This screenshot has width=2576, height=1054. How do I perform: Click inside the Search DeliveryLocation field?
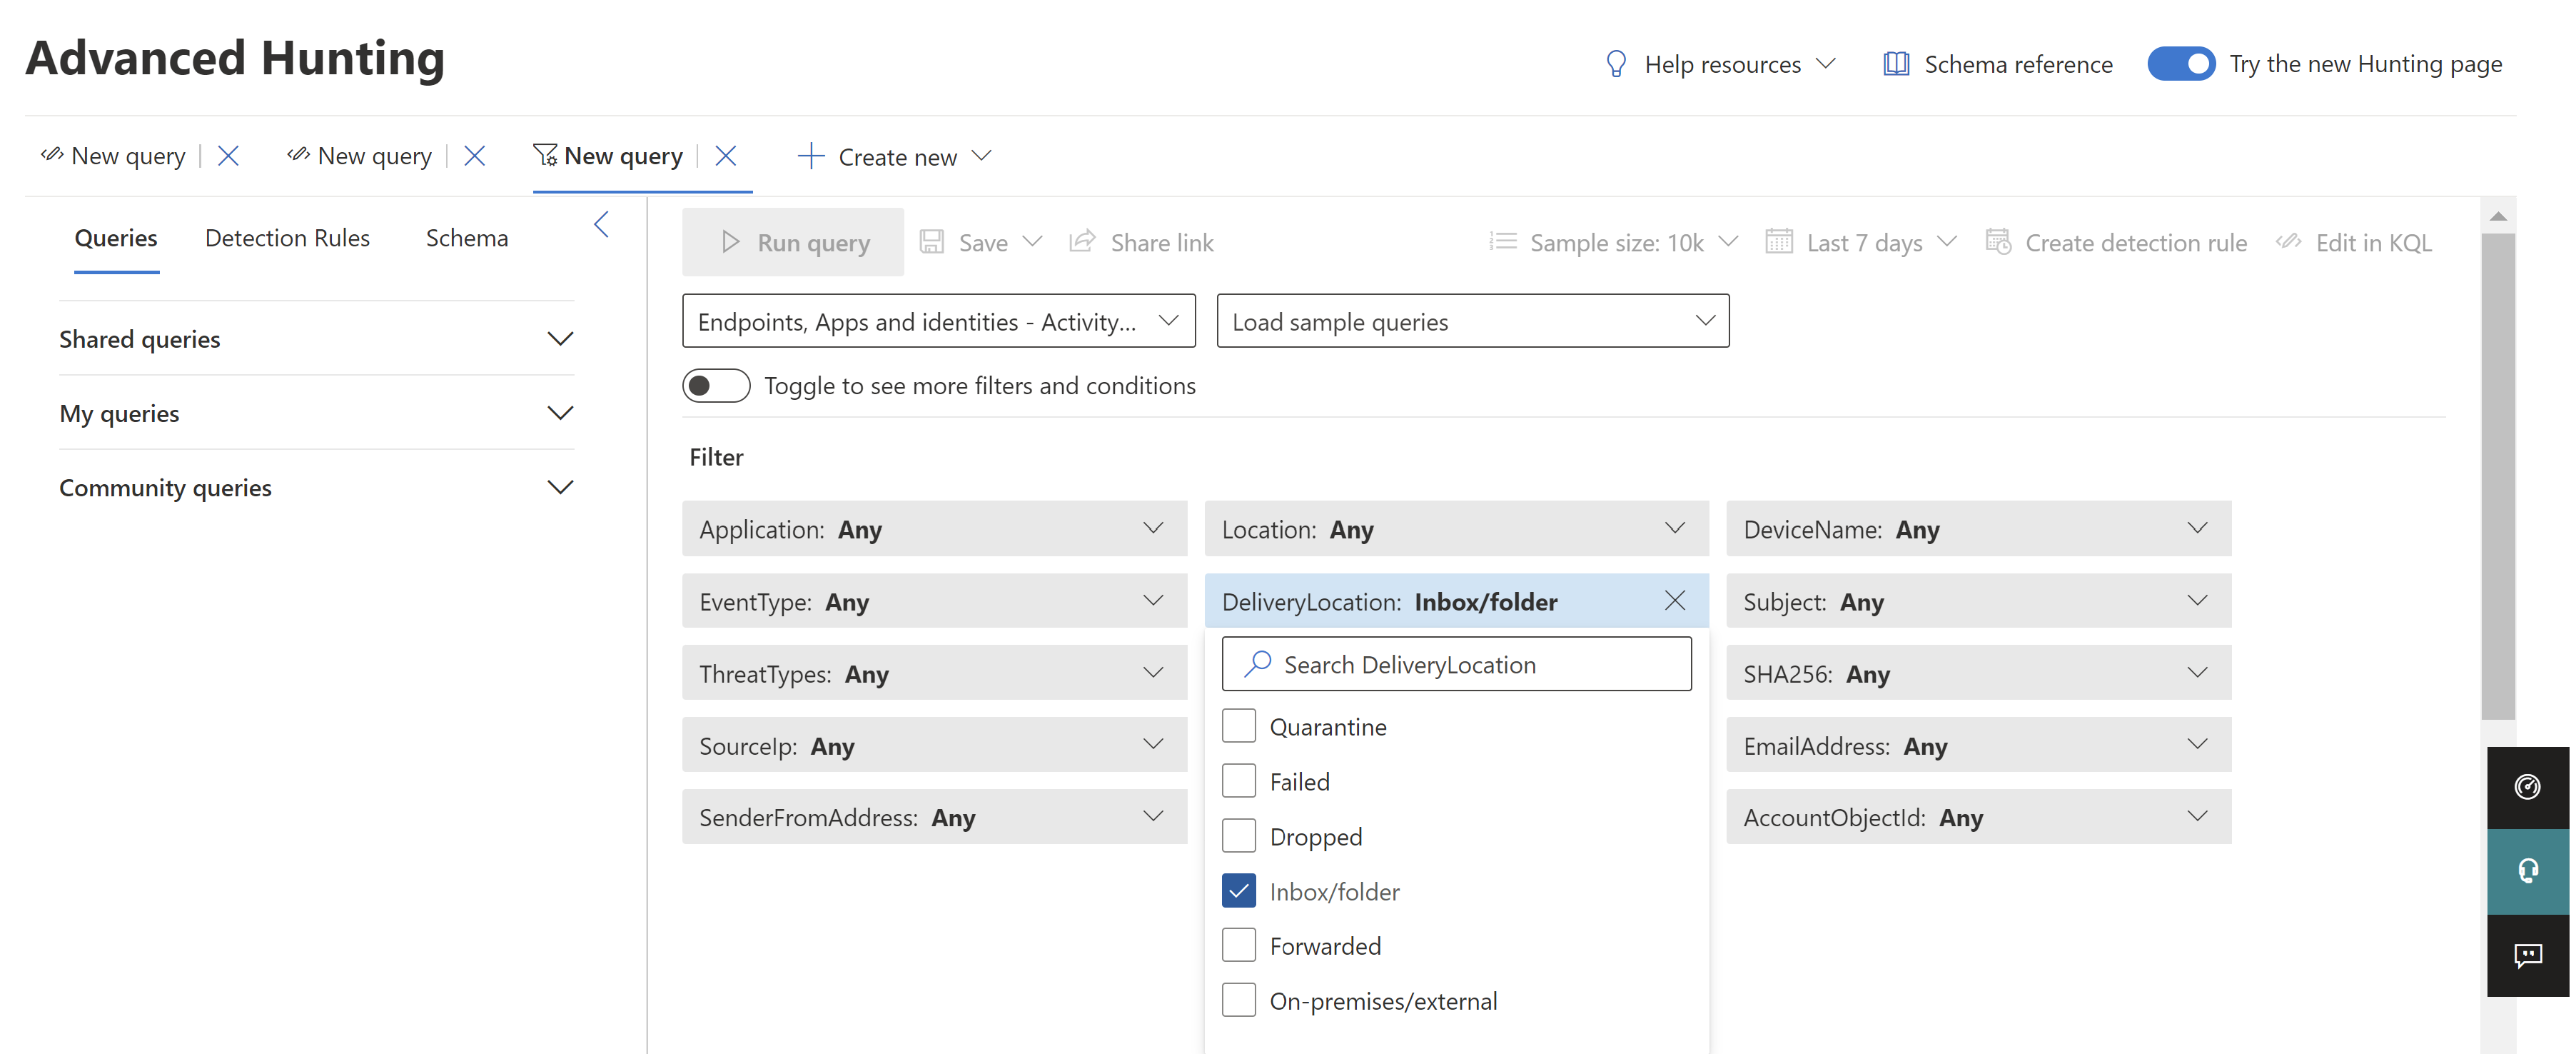point(1456,663)
